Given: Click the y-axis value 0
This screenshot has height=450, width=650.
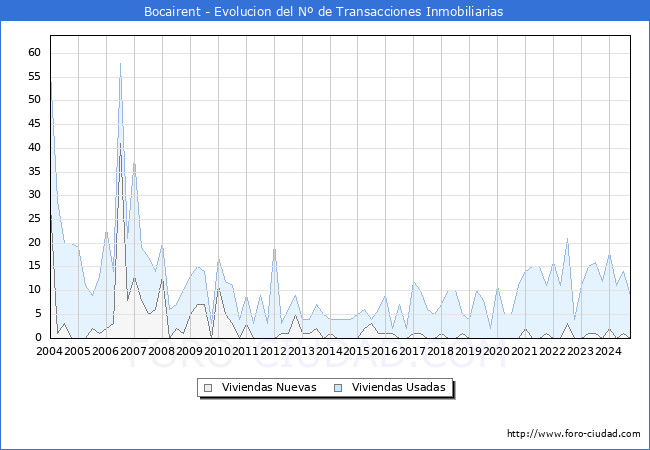Looking at the screenshot, I should click(38, 337).
